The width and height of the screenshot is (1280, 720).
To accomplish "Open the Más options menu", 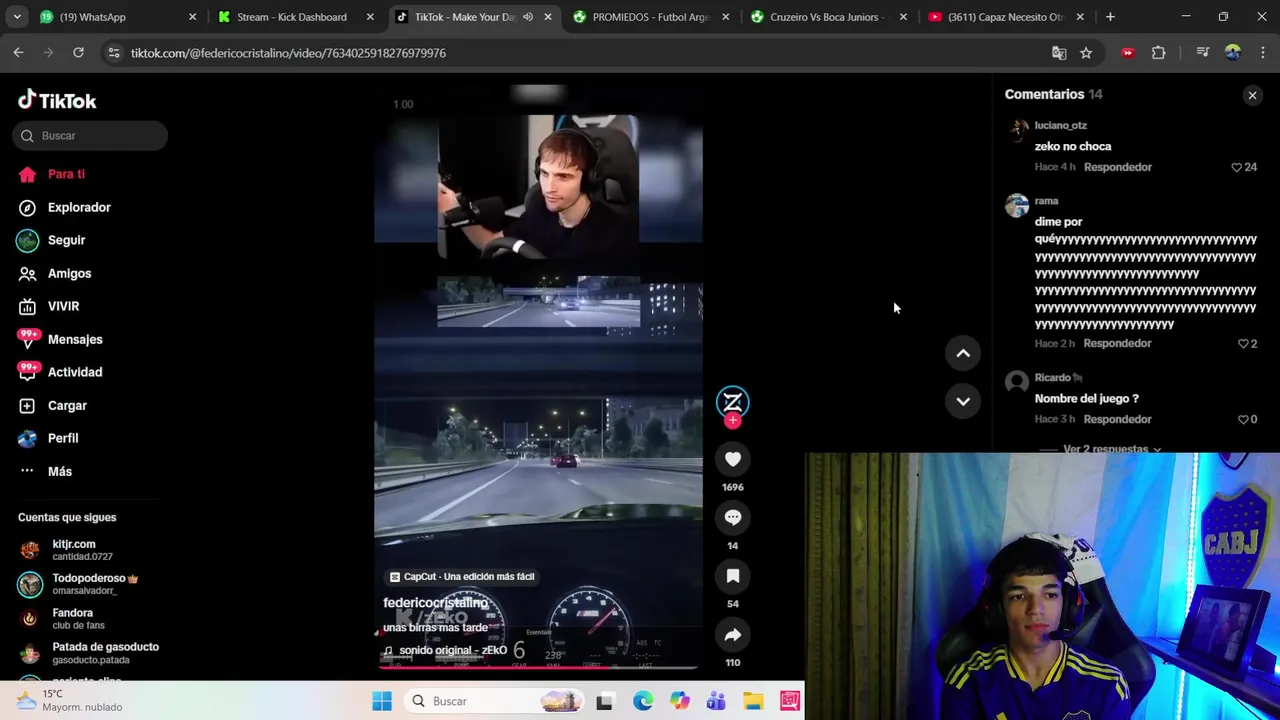I will point(45,471).
